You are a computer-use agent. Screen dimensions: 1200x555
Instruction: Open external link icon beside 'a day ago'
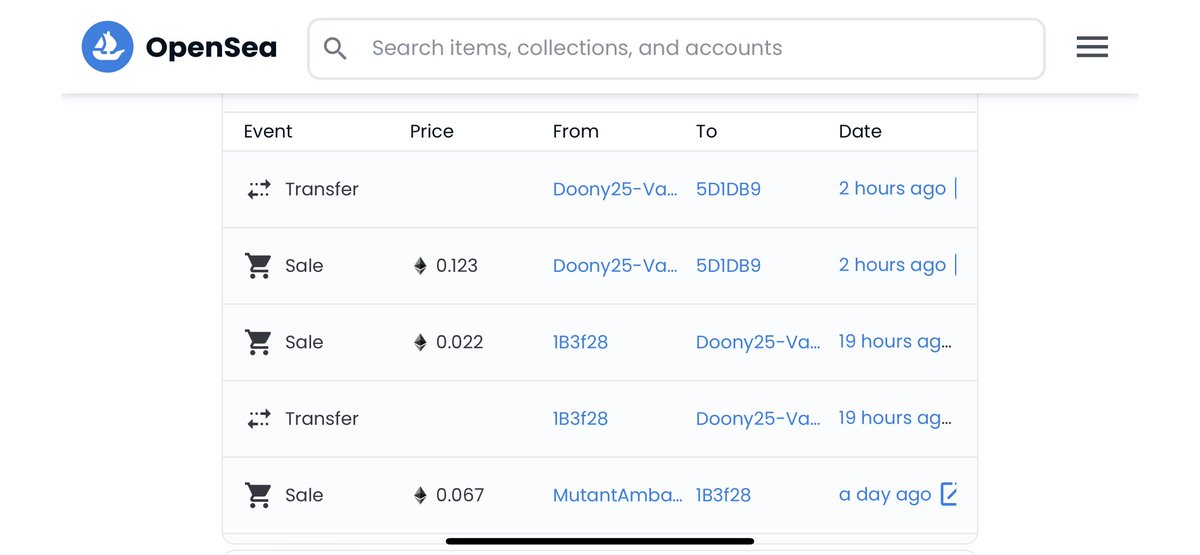coord(949,494)
